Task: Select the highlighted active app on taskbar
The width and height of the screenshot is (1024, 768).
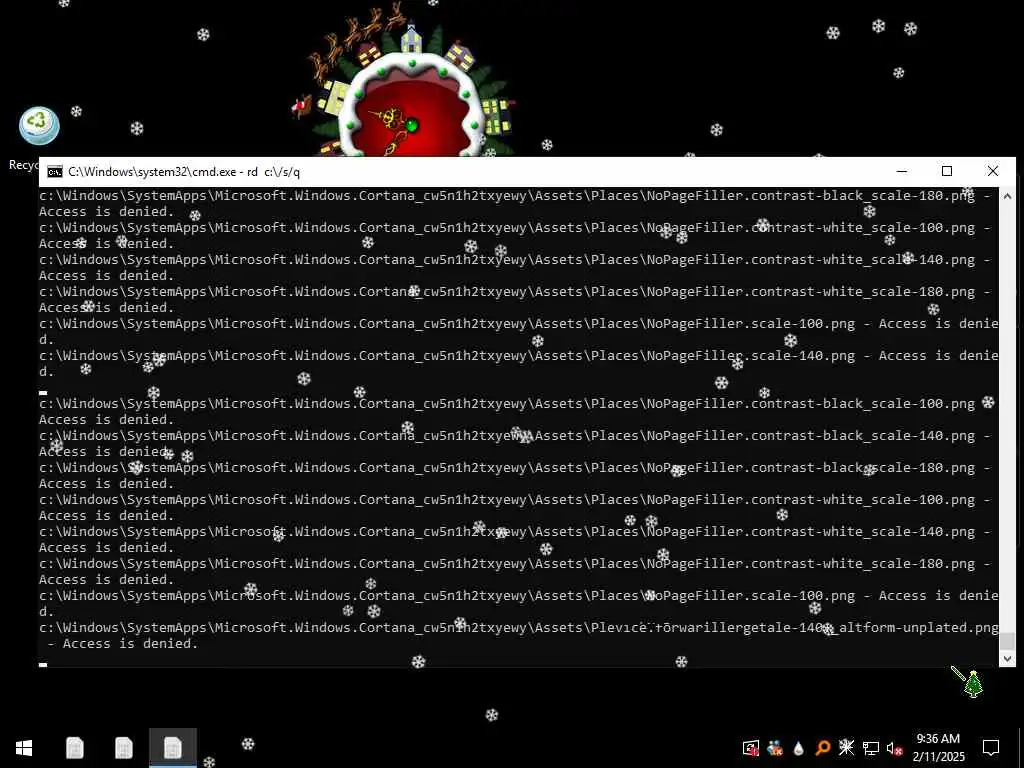Action: click(x=172, y=748)
